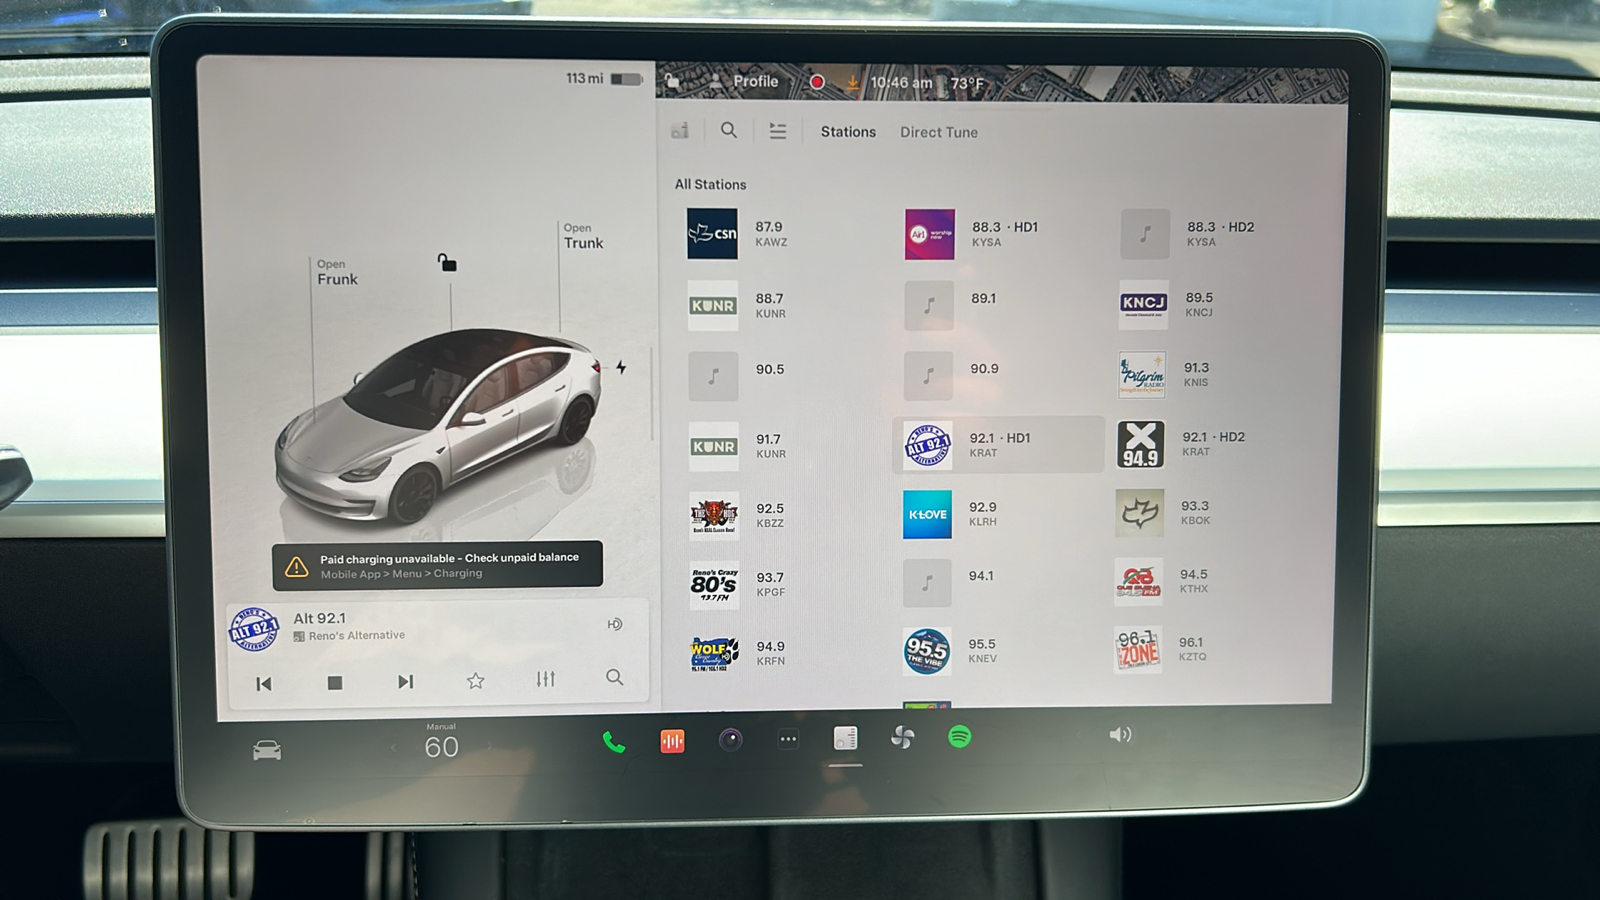Tap the media source icon left of search
Image resolution: width=1600 pixels, height=900 pixels.
[x=680, y=131]
